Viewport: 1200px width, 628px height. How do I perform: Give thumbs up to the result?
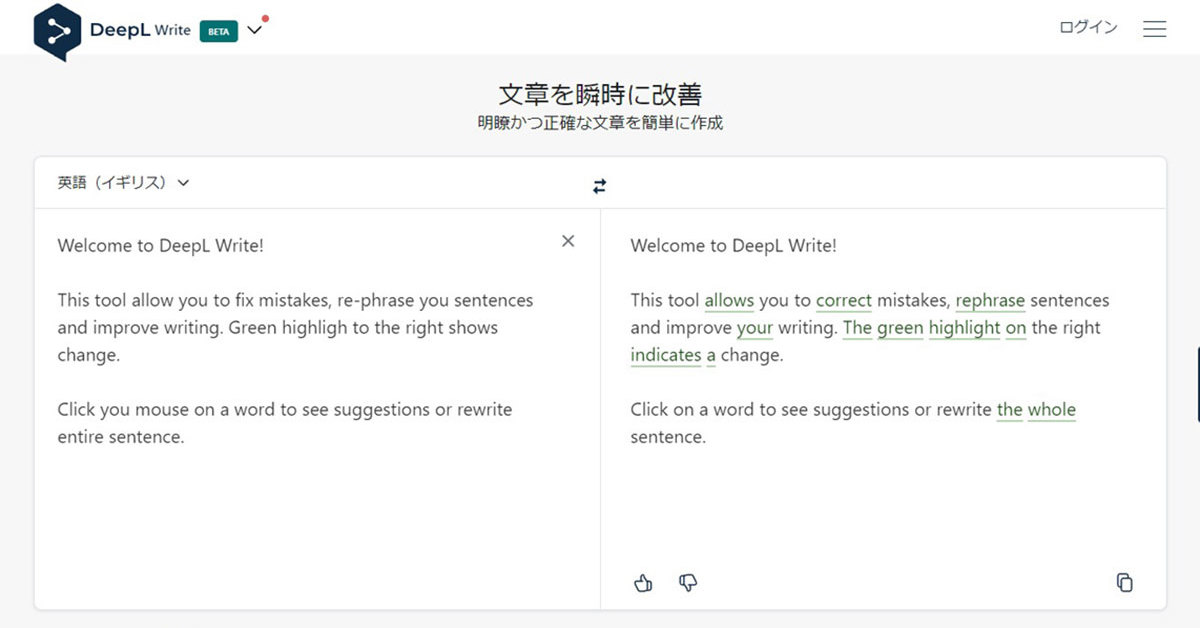643,583
